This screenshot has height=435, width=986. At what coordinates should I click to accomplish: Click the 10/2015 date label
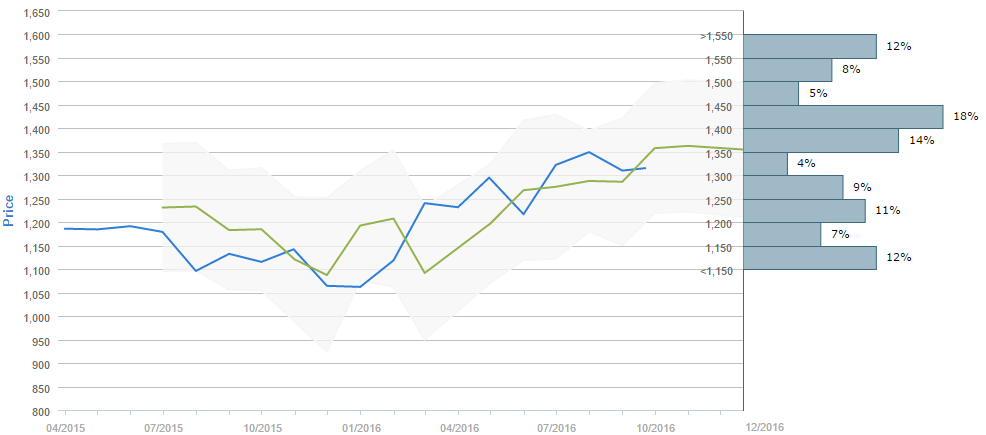click(x=261, y=427)
